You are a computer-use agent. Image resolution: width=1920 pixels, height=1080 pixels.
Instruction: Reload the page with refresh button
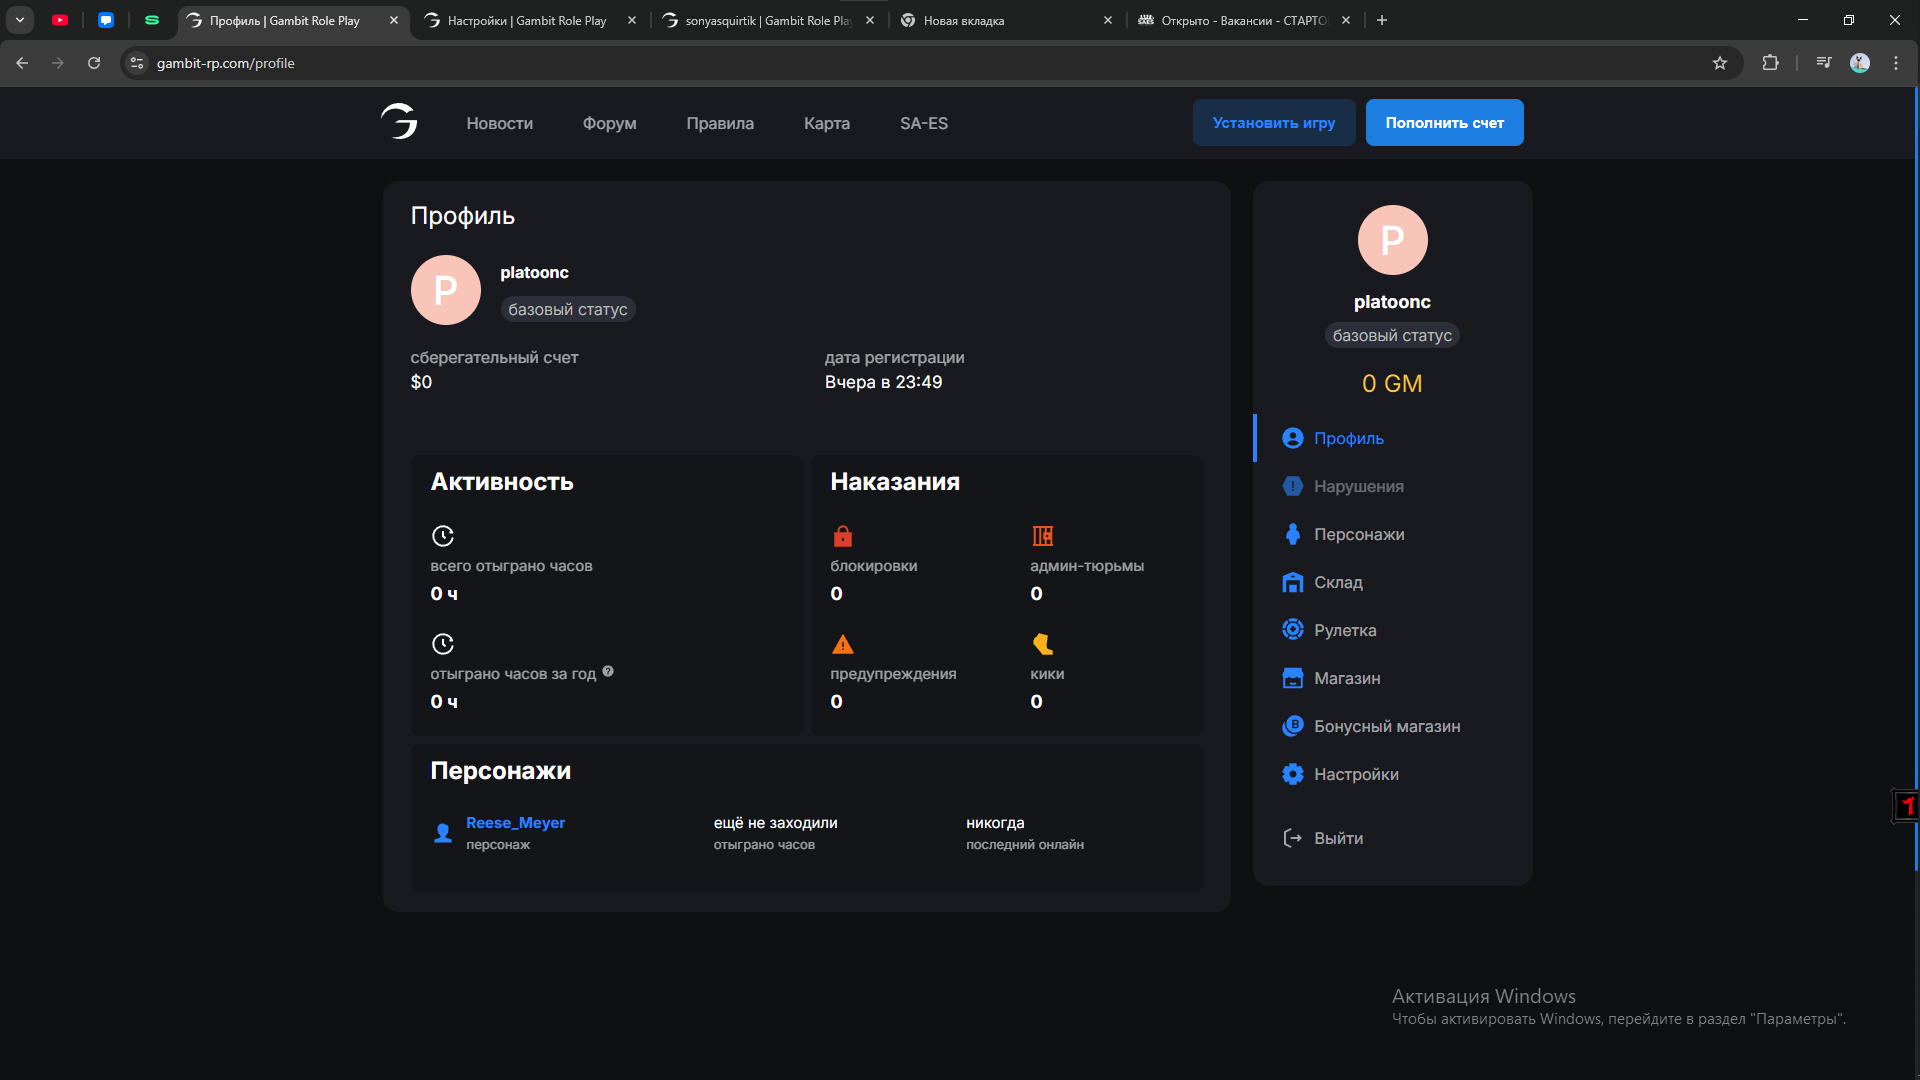click(94, 63)
